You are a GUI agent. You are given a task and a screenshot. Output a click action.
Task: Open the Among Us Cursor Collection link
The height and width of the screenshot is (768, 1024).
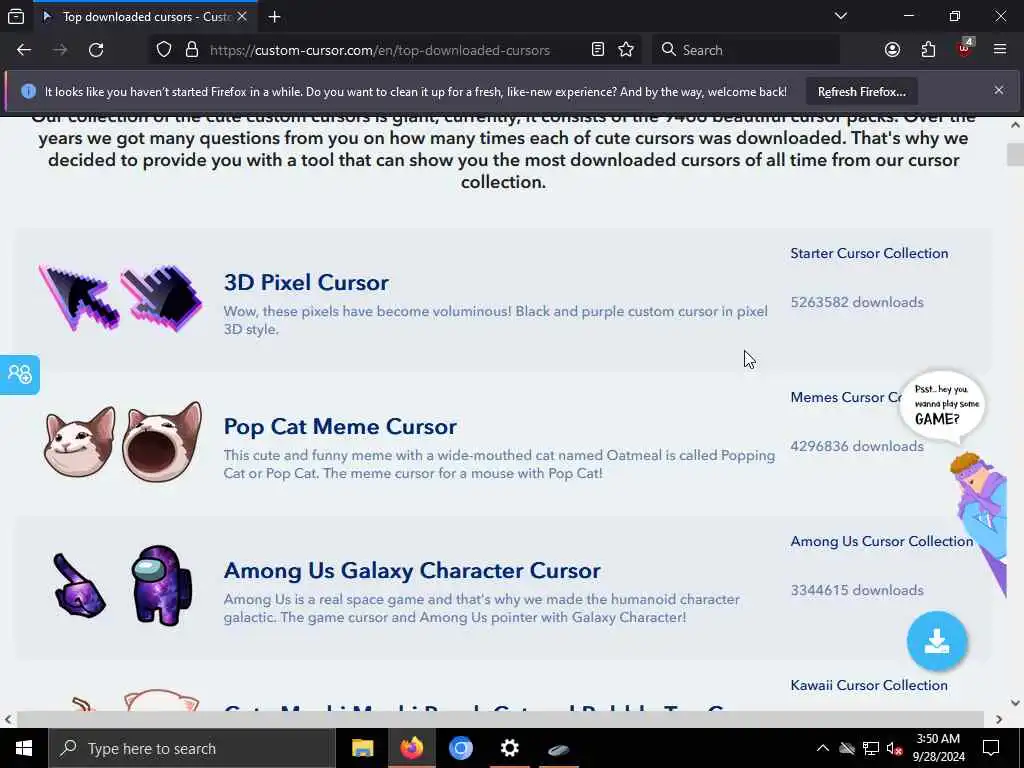tap(882, 541)
